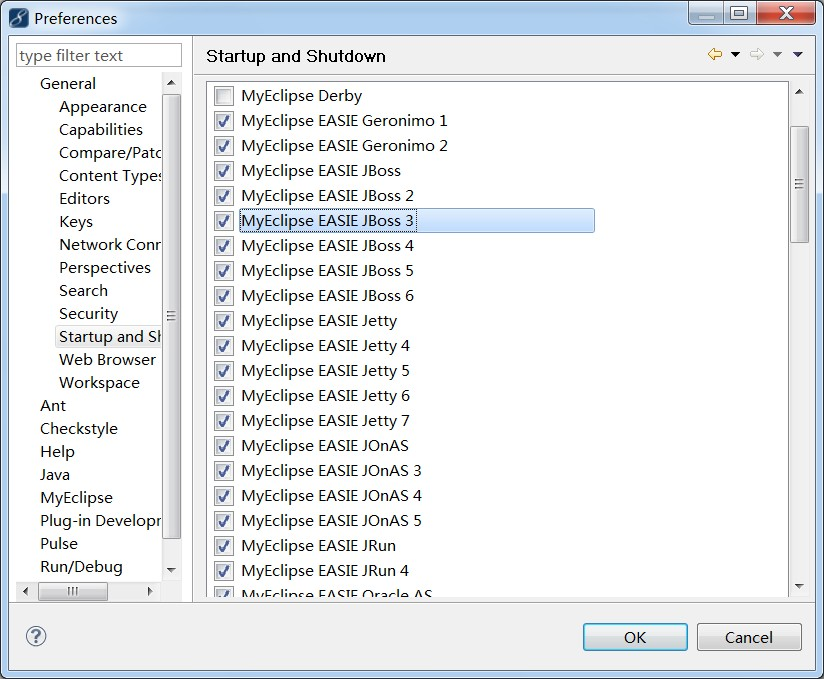Disable MyEclipse EASIE JRun startup

[x=224, y=546]
